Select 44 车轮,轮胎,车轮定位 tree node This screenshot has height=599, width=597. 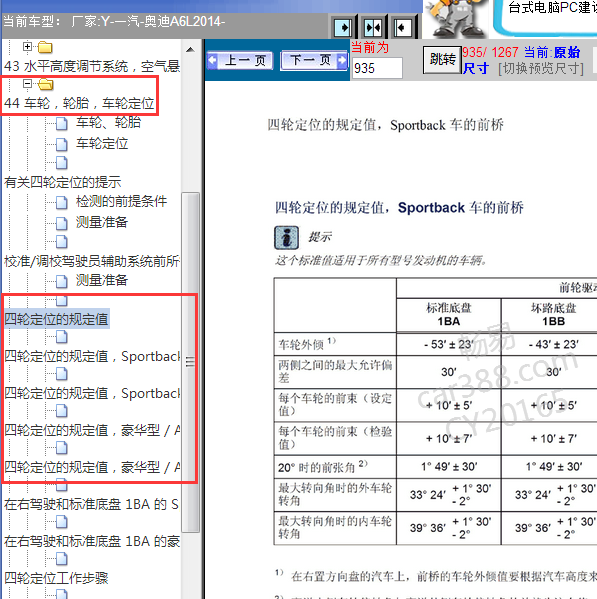click(79, 103)
